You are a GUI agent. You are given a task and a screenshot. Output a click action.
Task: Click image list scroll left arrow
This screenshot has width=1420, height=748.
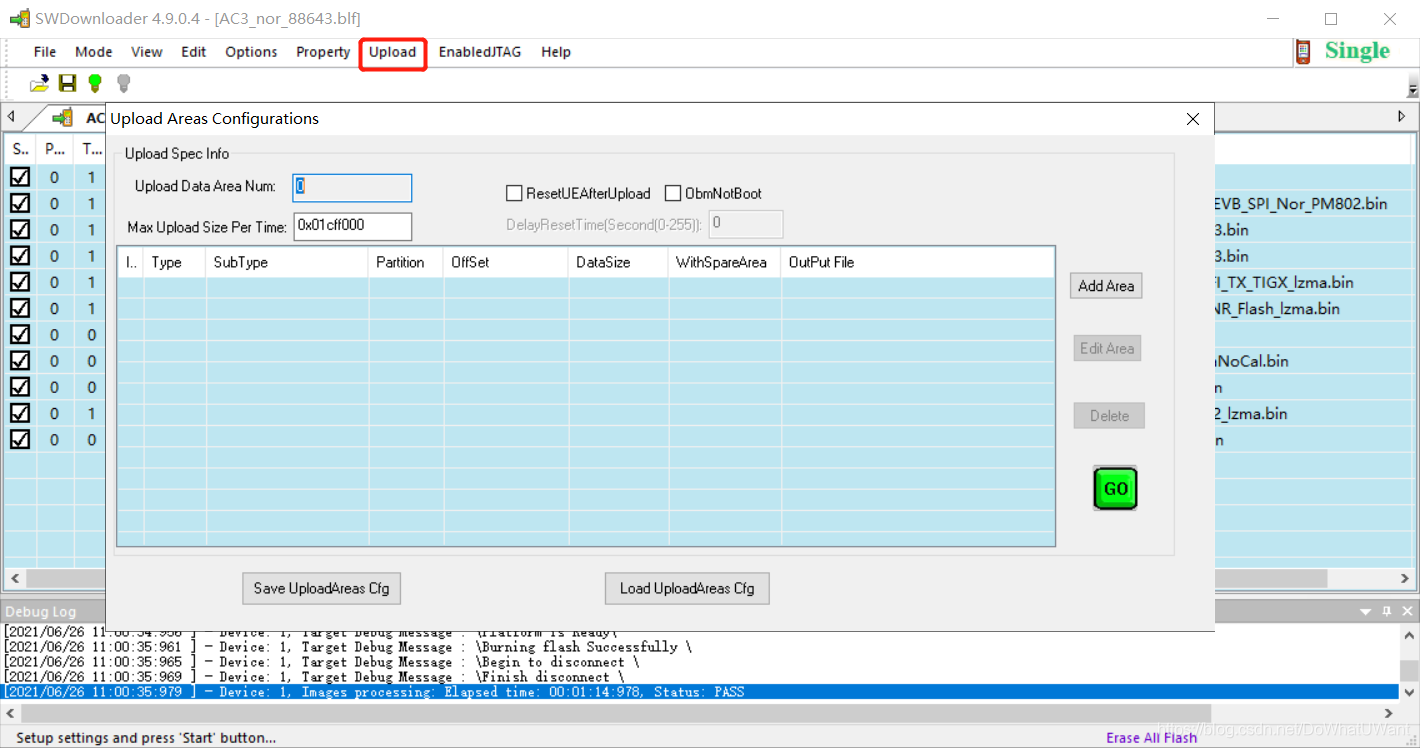click(x=14, y=578)
